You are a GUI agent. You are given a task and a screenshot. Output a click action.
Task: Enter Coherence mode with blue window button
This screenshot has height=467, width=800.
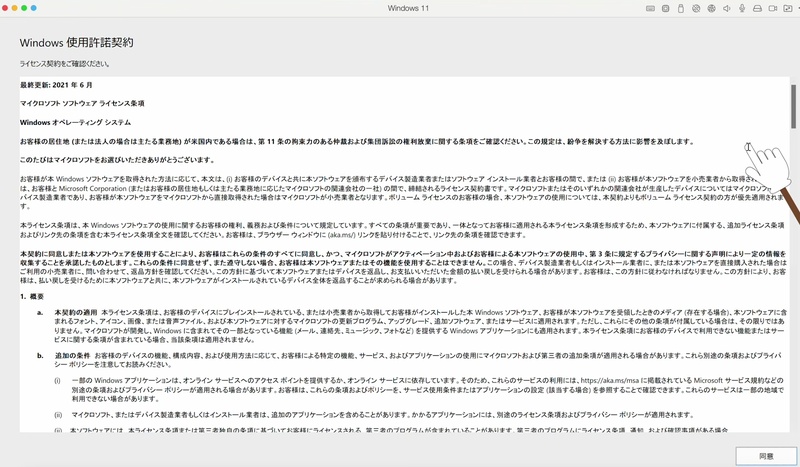click(34, 8)
